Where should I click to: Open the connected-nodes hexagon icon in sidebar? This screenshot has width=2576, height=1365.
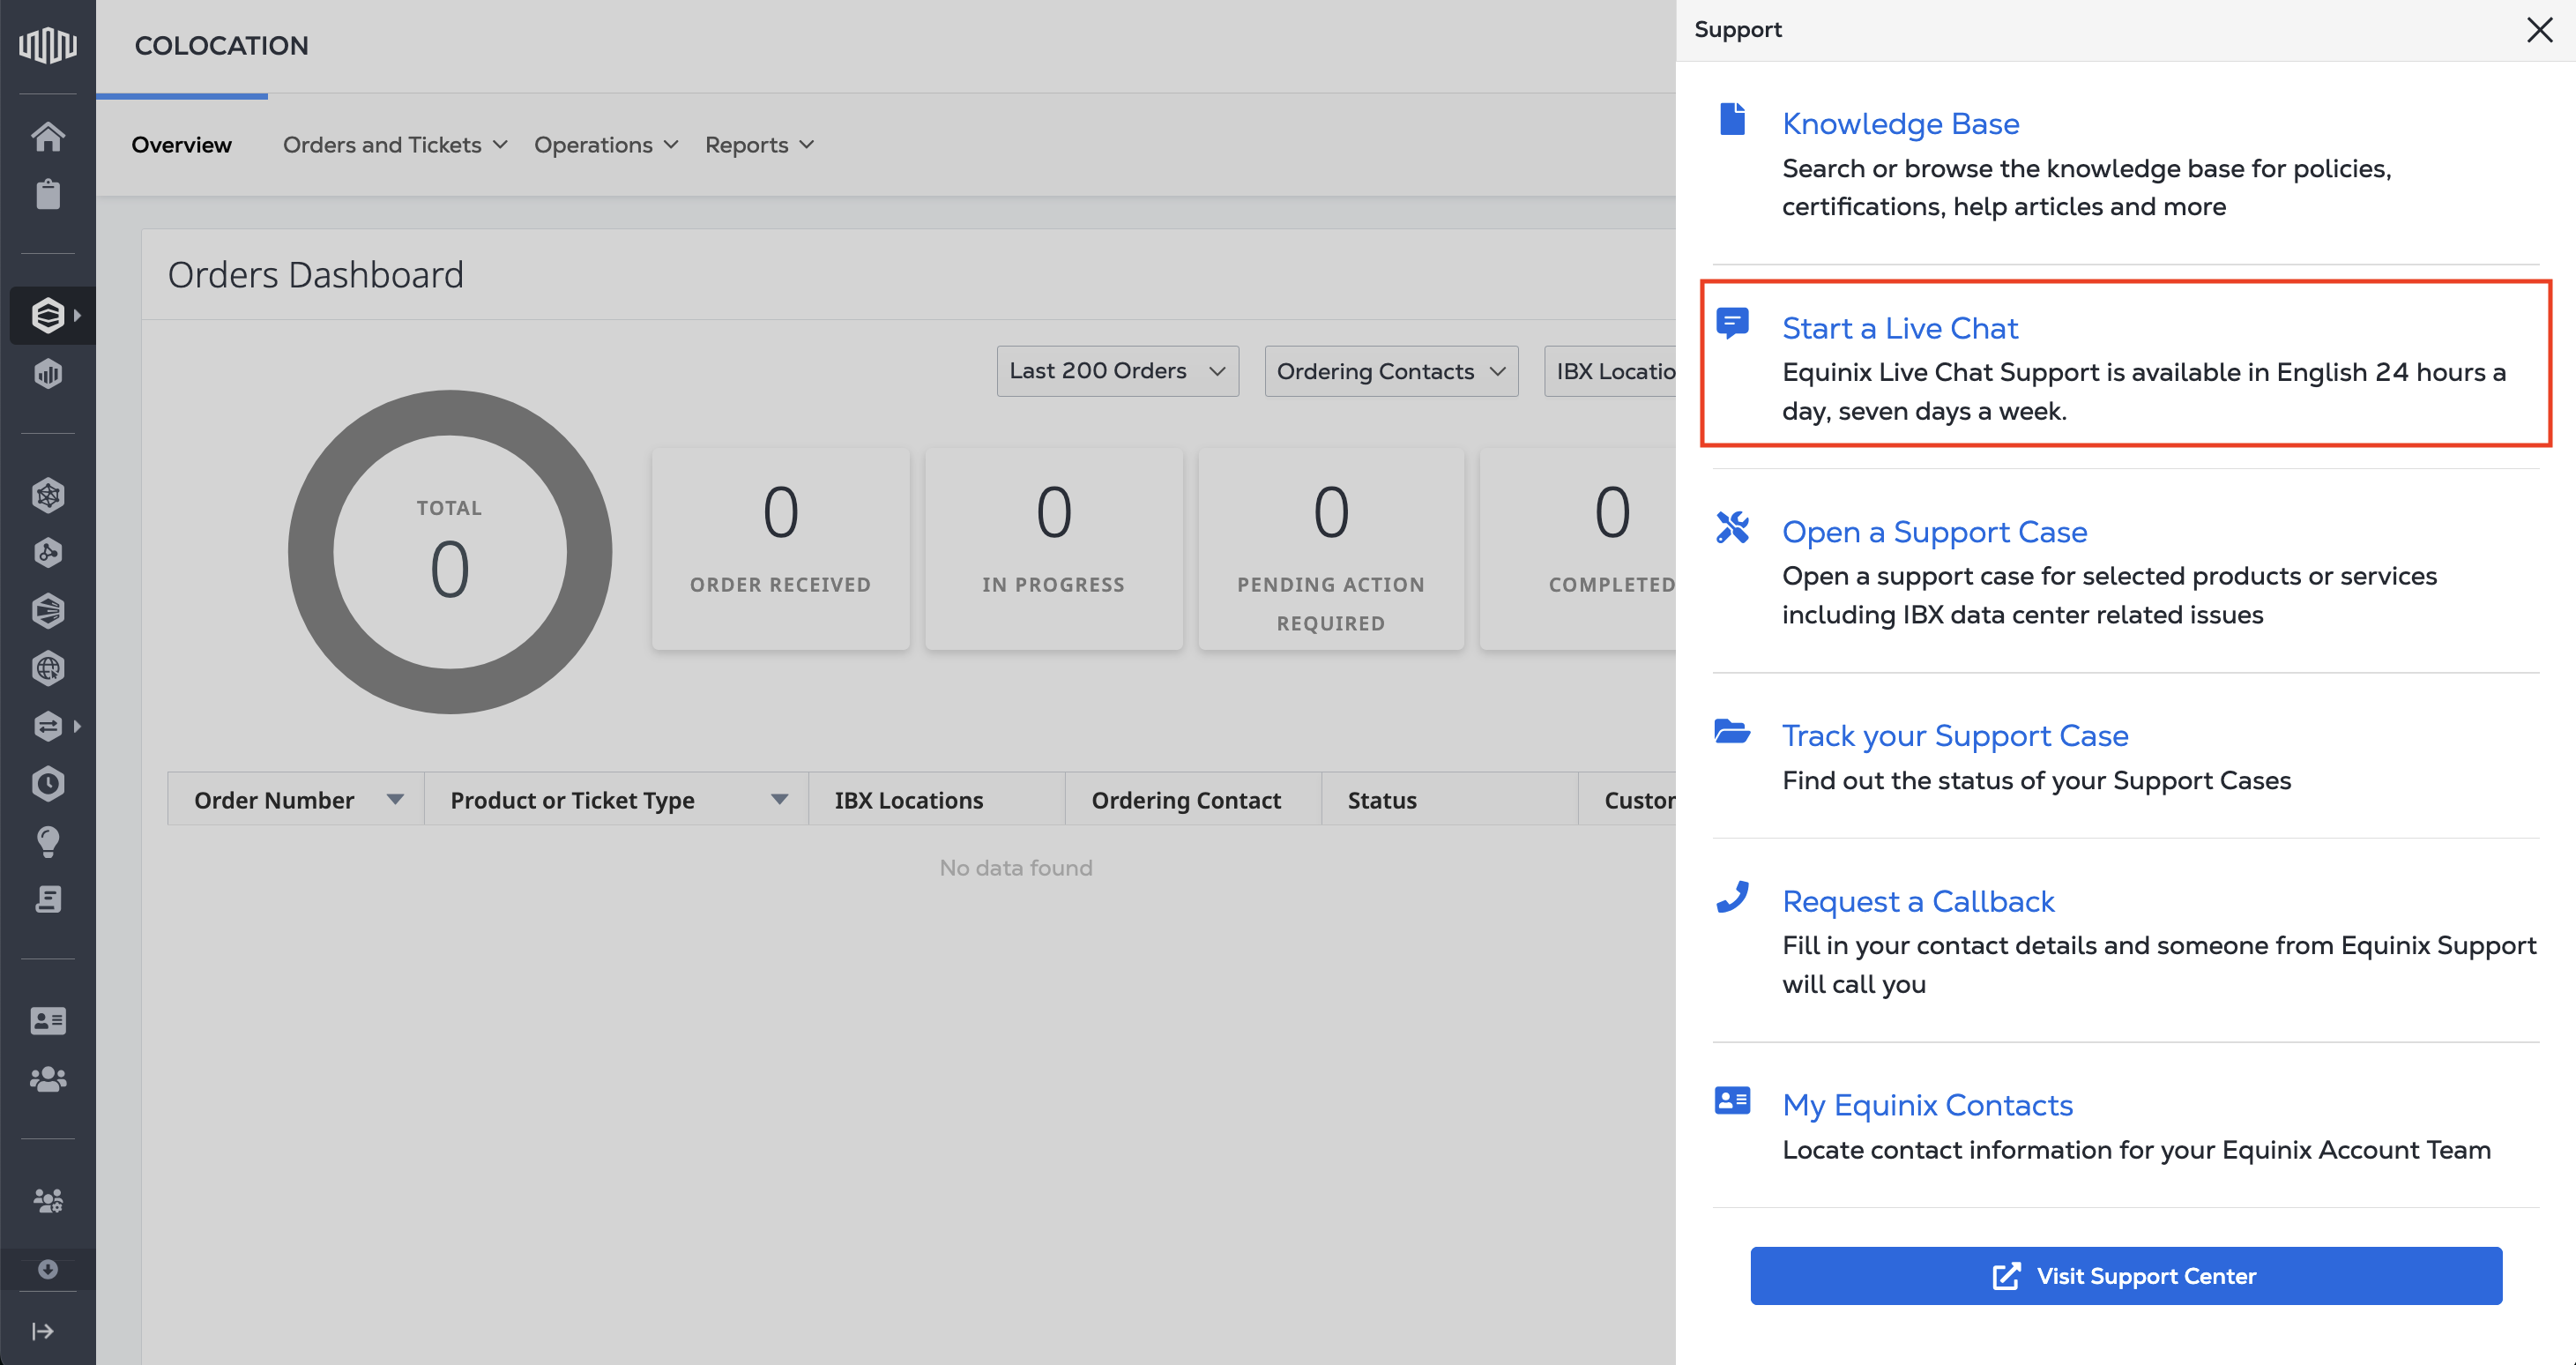[x=47, y=553]
